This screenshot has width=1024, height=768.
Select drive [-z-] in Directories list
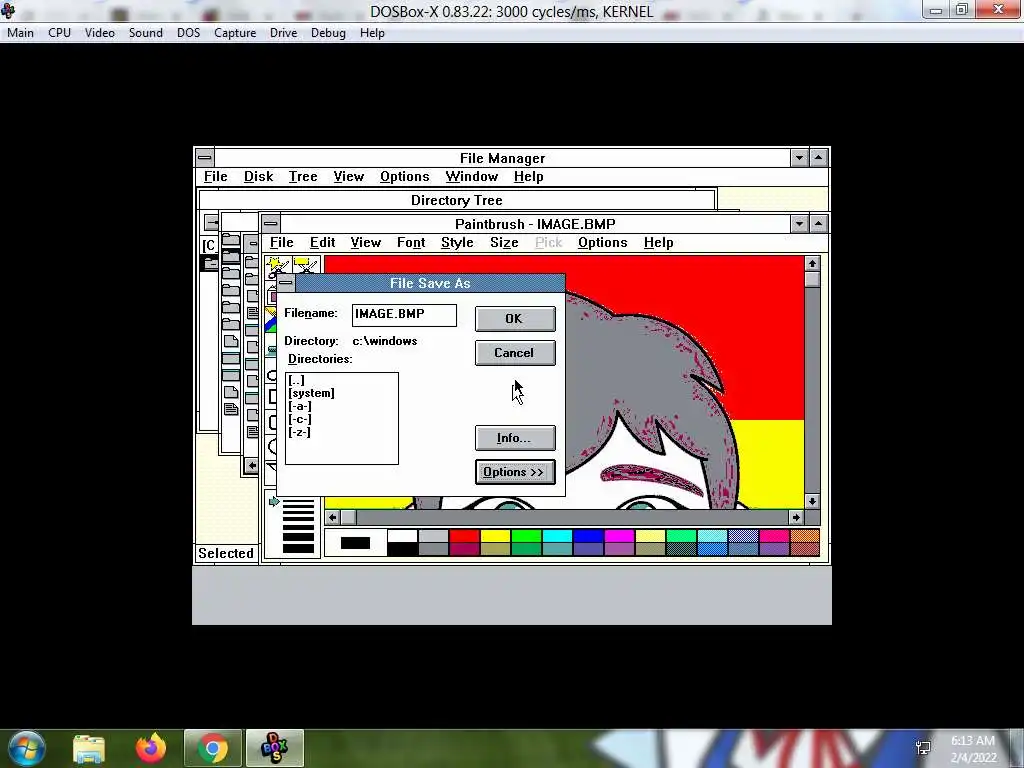[300, 432]
